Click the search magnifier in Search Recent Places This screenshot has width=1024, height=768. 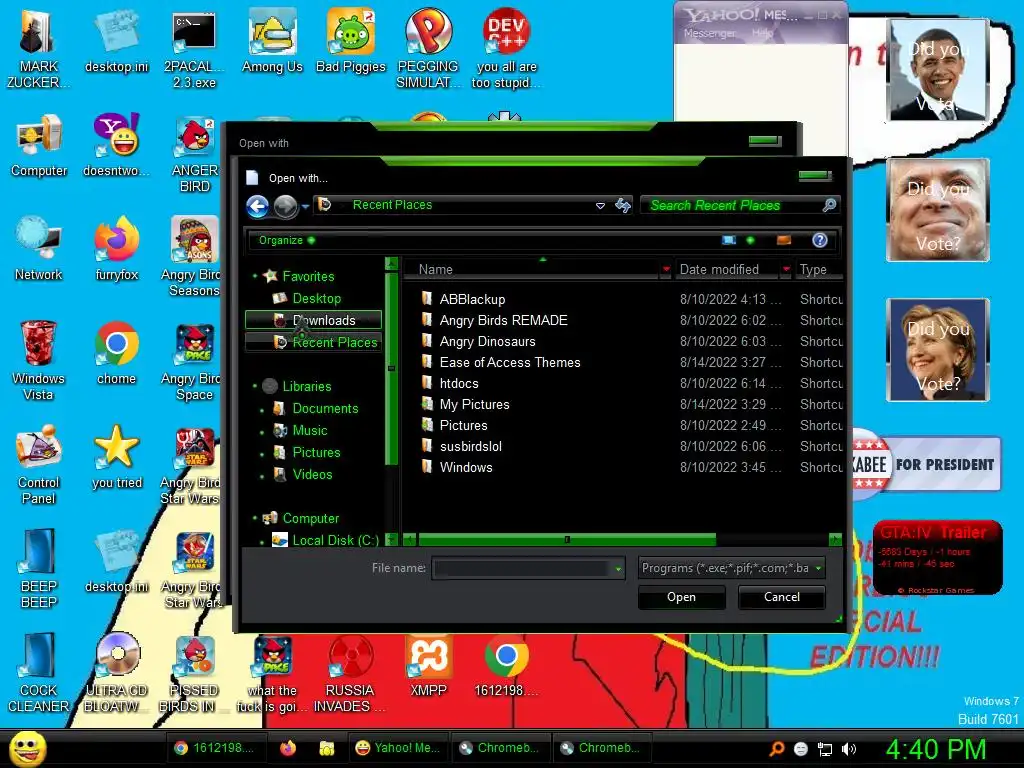pyautogui.click(x=829, y=206)
